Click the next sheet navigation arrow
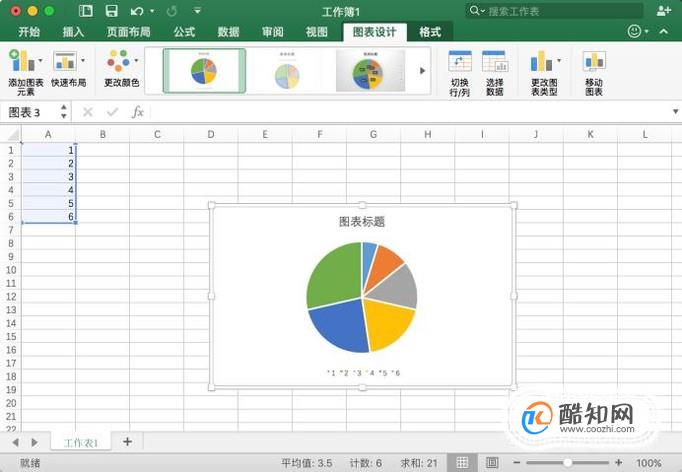The image size is (682, 472). pos(34,442)
